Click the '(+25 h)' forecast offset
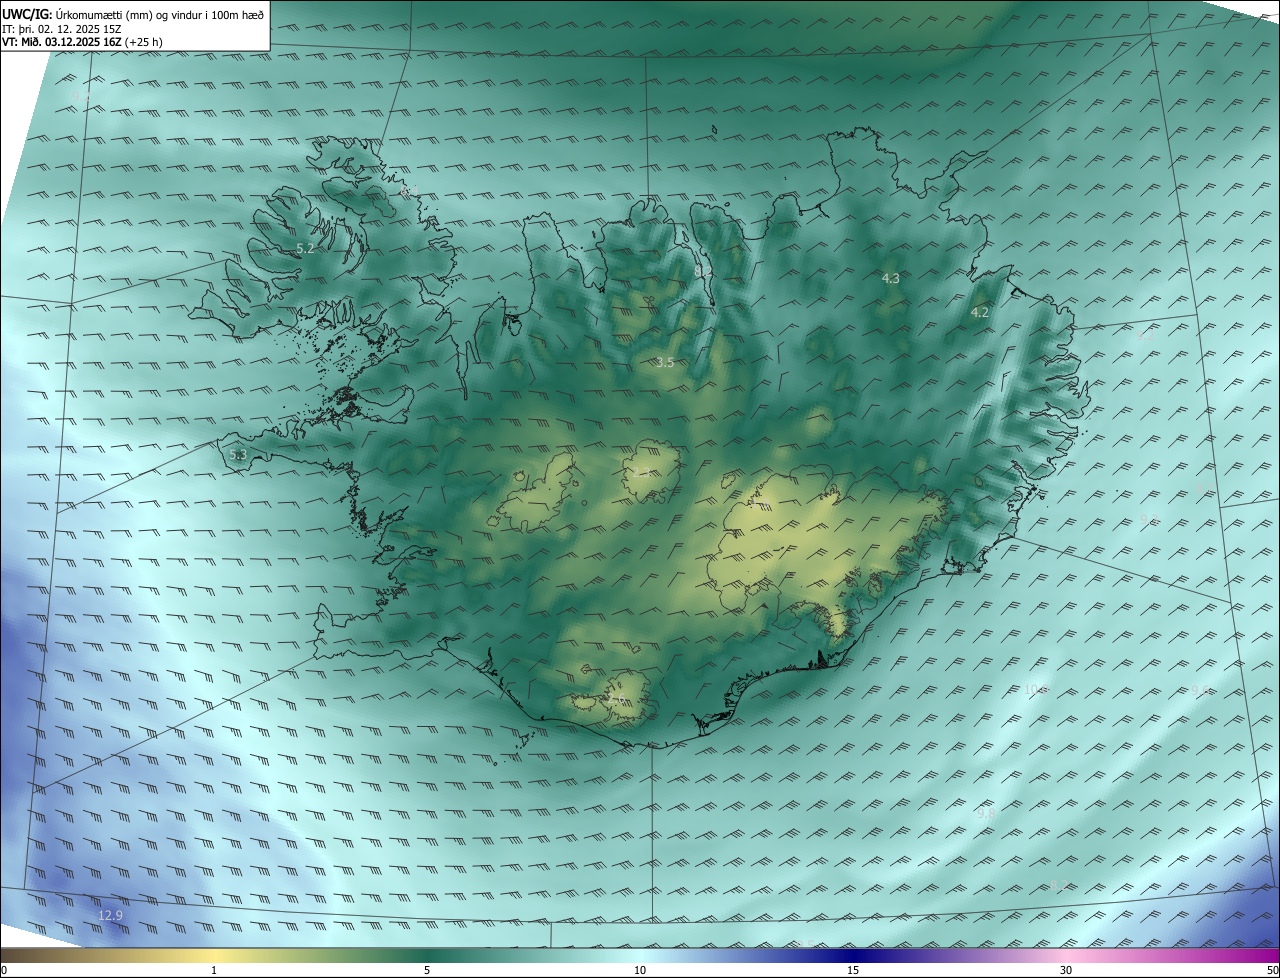Image resolution: width=1280 pixels, height=978 pixels. pyautogui.click(x=144, y=42)
